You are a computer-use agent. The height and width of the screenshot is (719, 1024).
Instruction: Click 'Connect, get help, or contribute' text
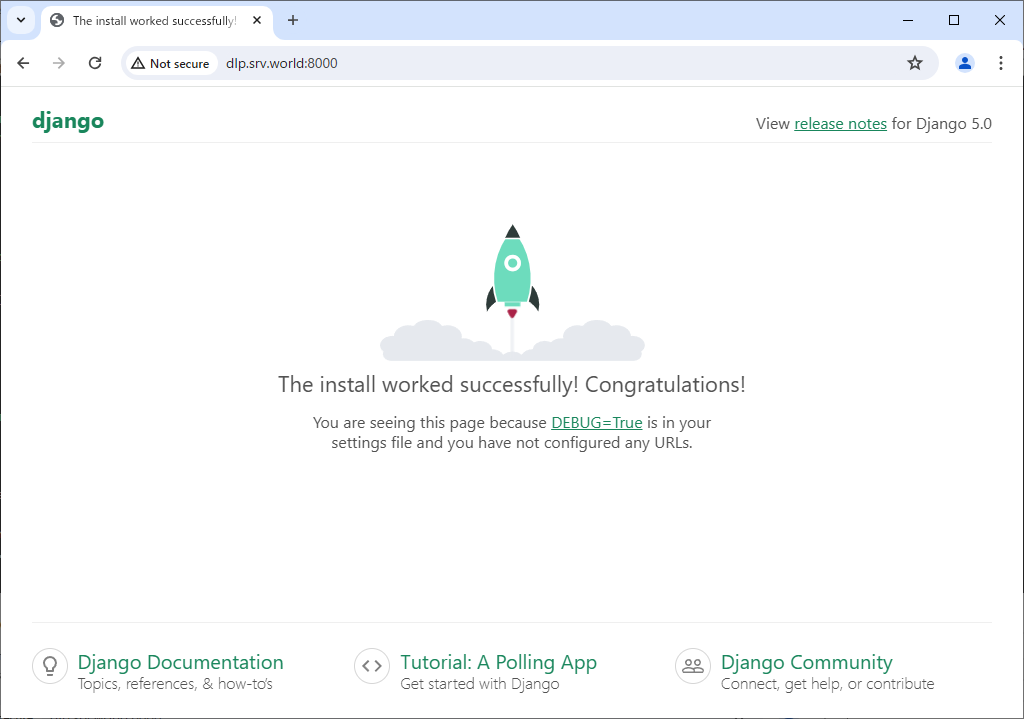[x=827, y=684]
